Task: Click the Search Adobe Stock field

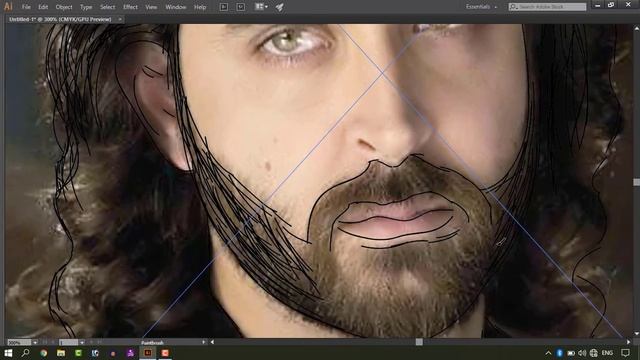Action: [x=547, y=7]
